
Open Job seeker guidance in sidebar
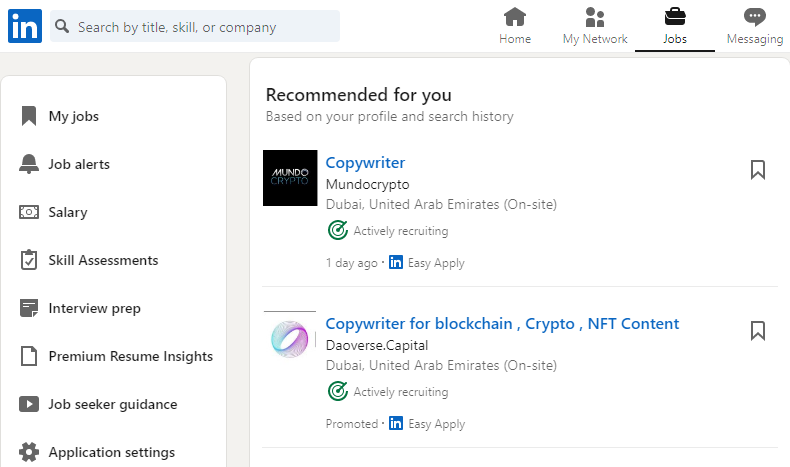point(113,405)
